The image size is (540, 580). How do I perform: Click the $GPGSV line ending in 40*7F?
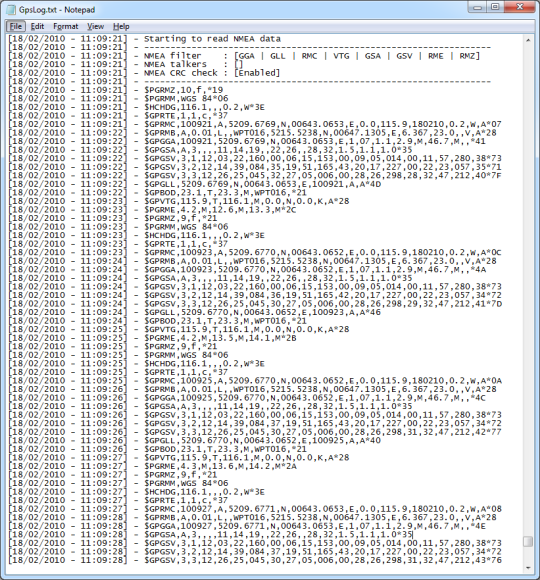click(255, 176)
